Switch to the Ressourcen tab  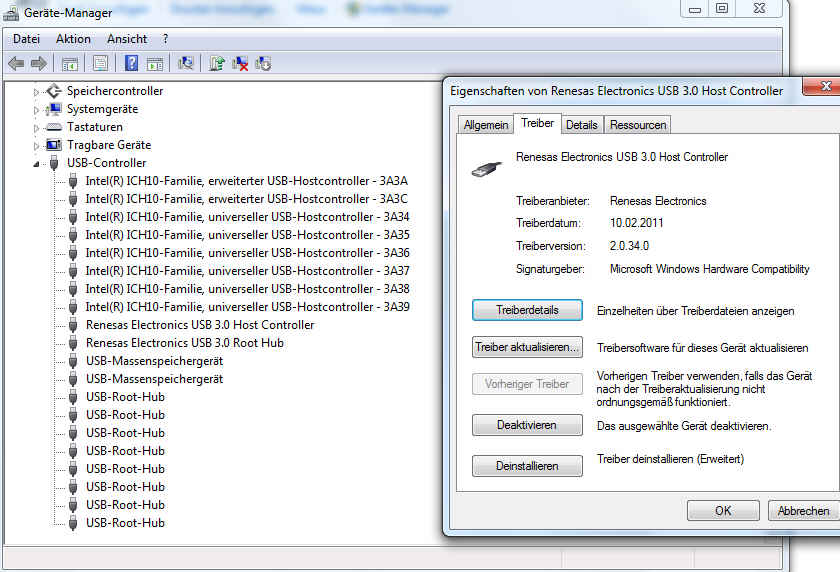coord(638,125)
